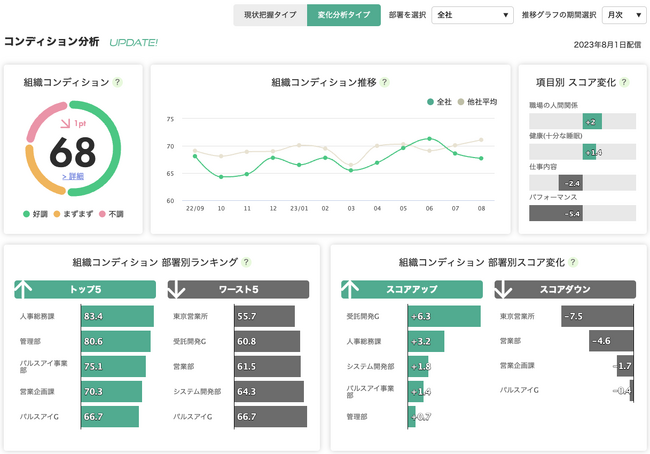Click the down arrow icon on ワースト5 header

(178, 289)
